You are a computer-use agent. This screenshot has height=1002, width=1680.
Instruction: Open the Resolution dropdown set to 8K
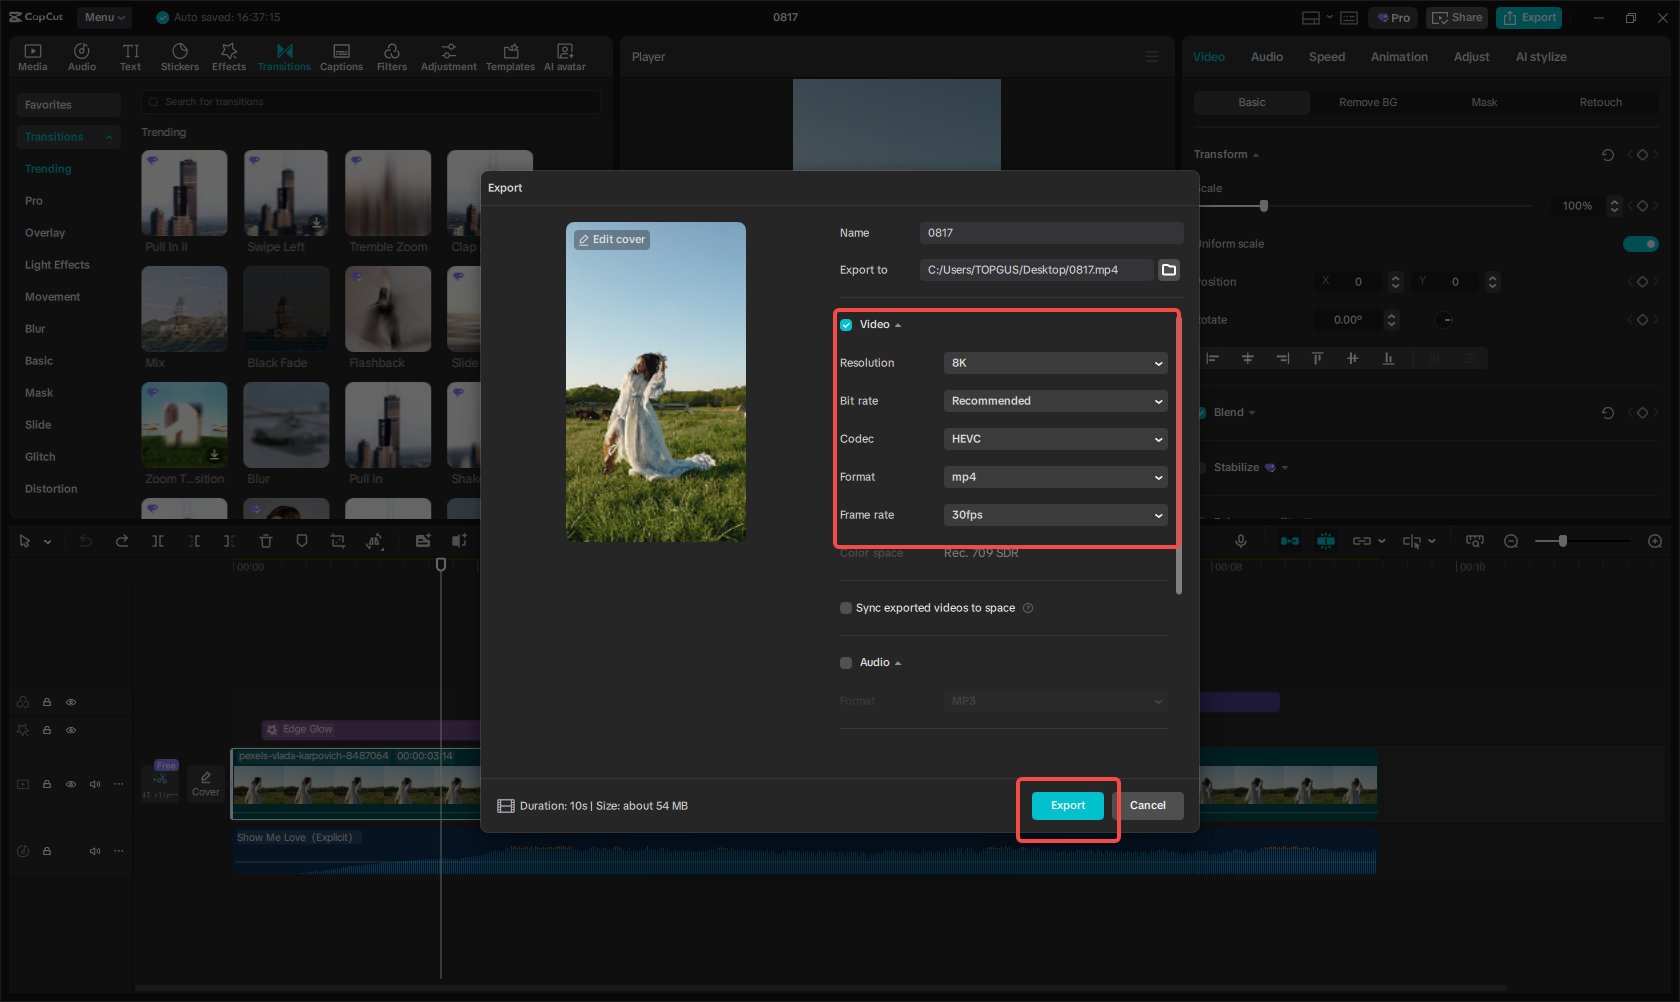pos(1055,363)
